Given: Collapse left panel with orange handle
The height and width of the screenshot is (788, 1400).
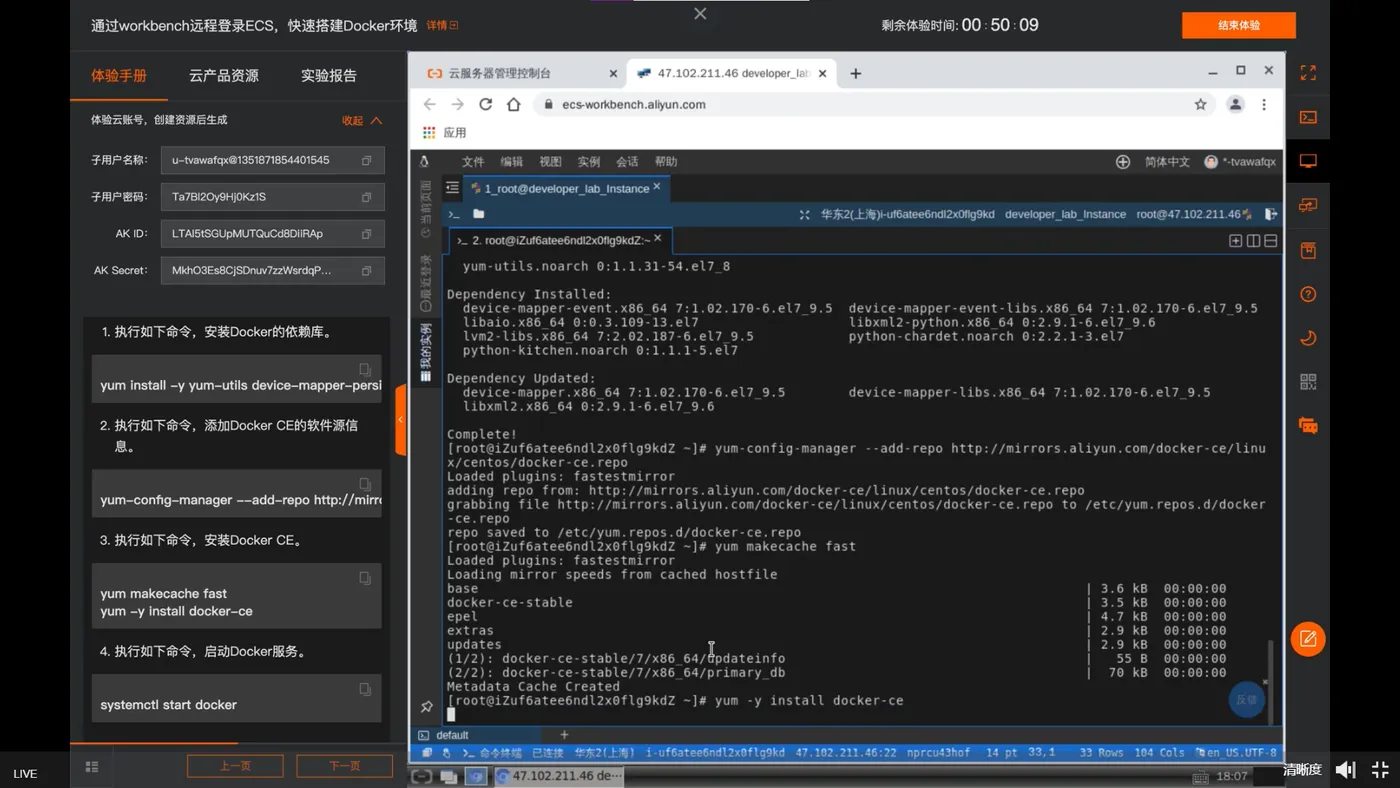Looking at the screenshot, I should pyautogui.click(x=401, y=419).
